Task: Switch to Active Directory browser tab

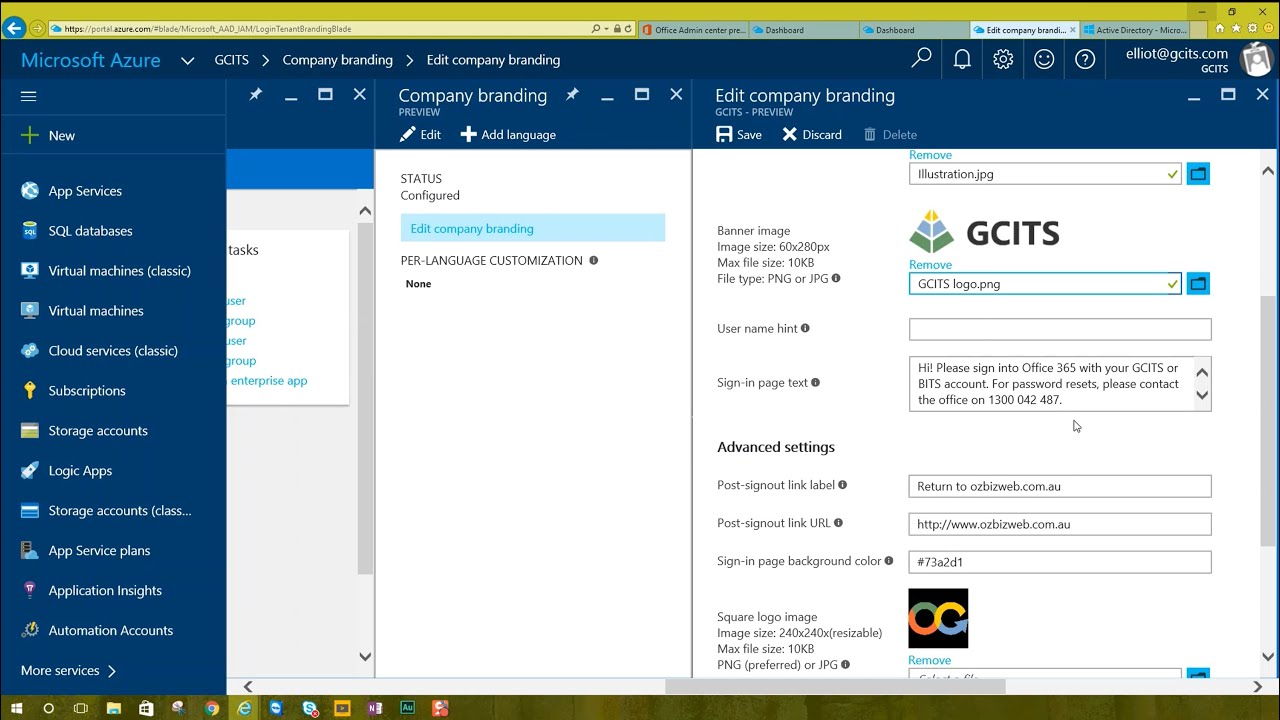Action: click(x=1134, y=30)
